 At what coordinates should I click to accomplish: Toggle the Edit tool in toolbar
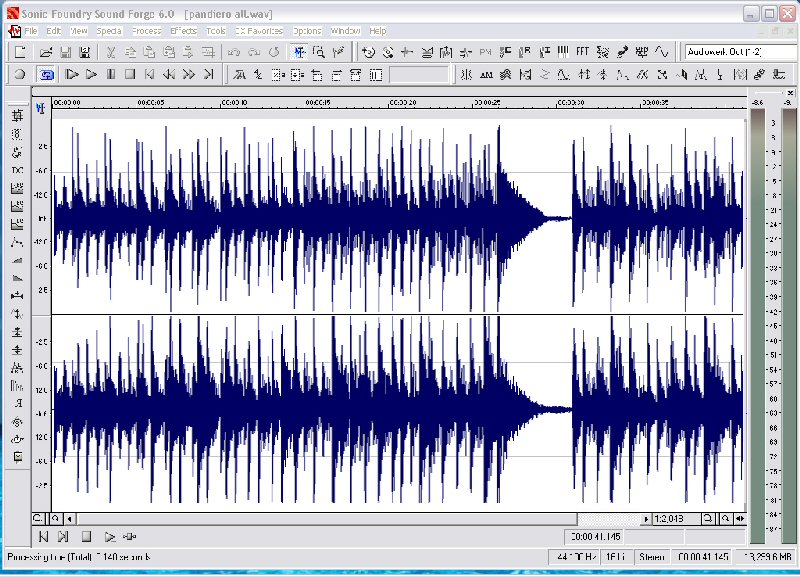299,52
